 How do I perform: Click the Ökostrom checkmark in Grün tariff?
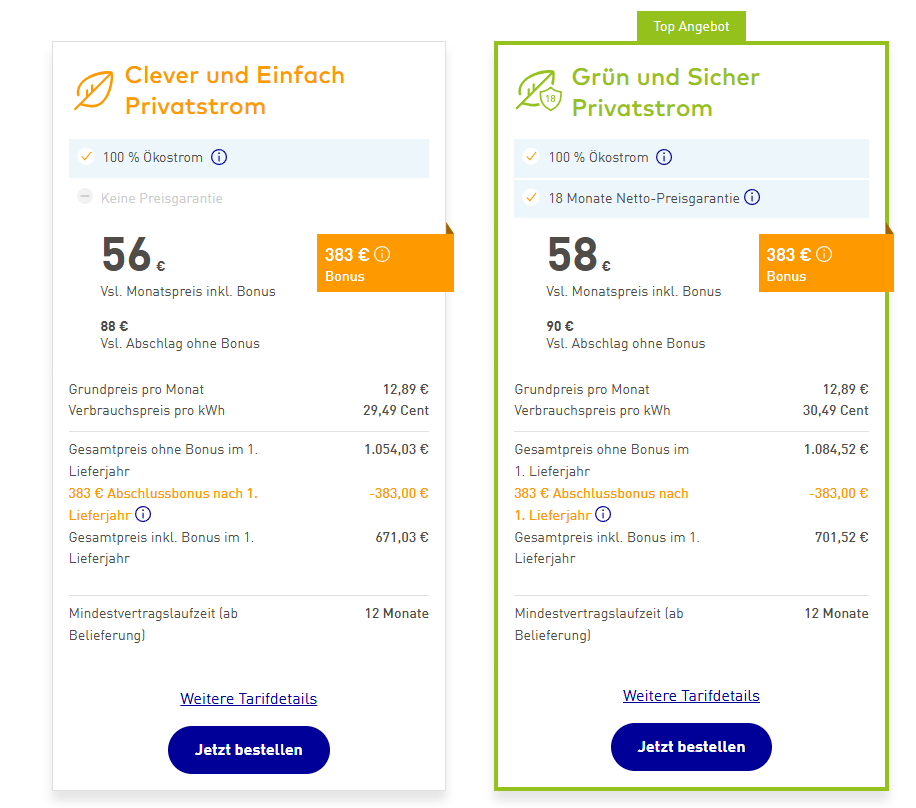[531, 157]
